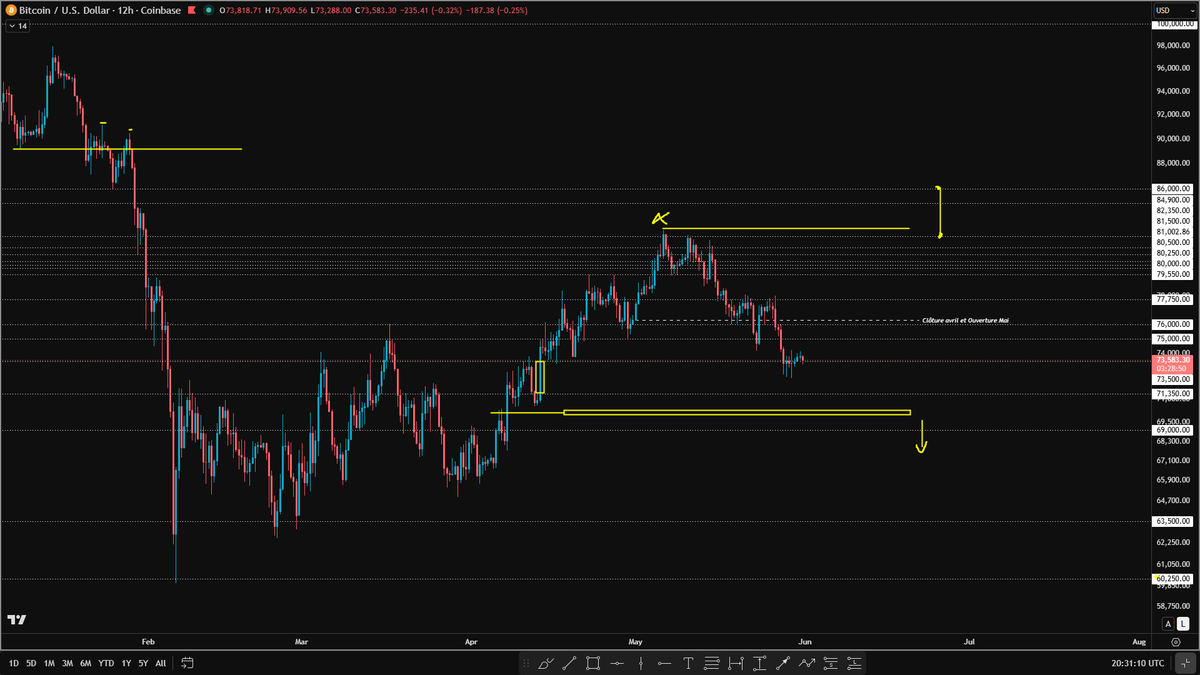Select the Horizontal Ray tool
The image size is (1200, 675).
point(665,663)
